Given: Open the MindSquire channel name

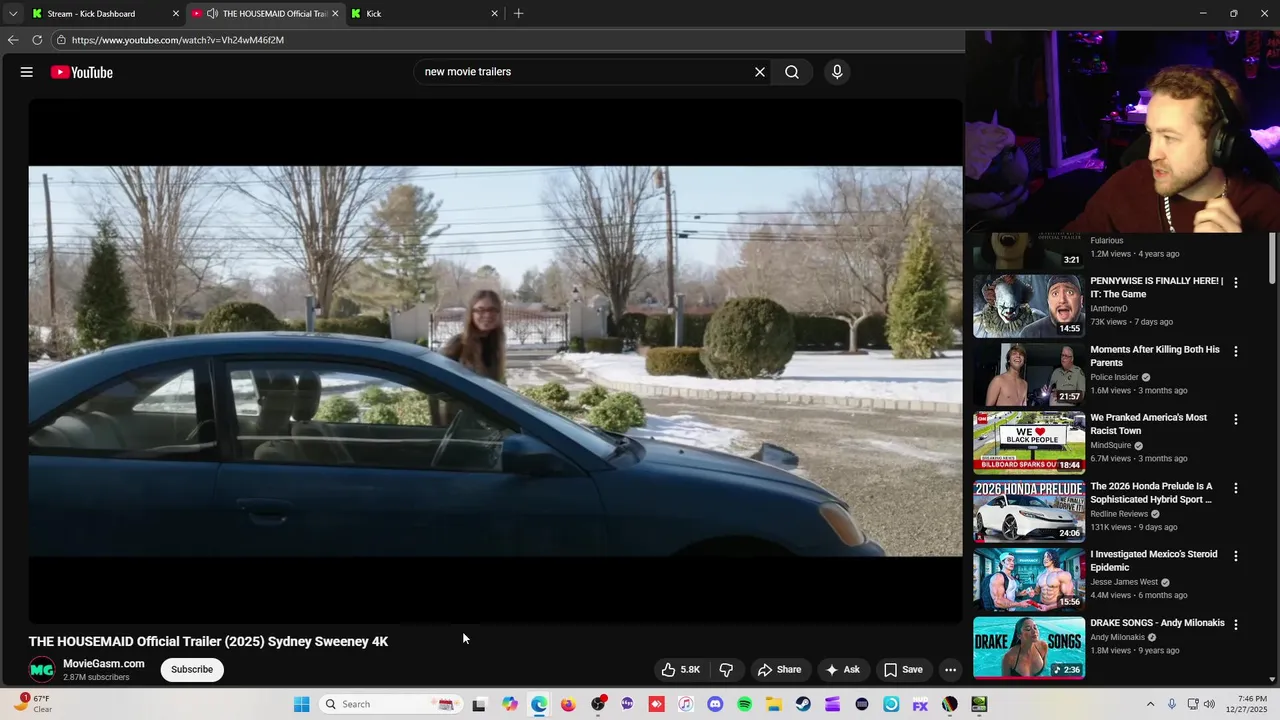Looking at the screenshot, I should tap(1110, 446).
